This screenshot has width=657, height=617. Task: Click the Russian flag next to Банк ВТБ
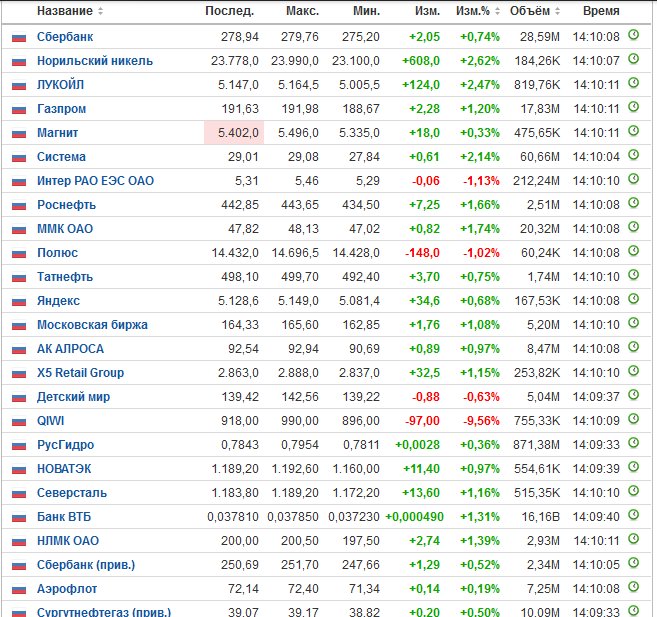[19, 518]
